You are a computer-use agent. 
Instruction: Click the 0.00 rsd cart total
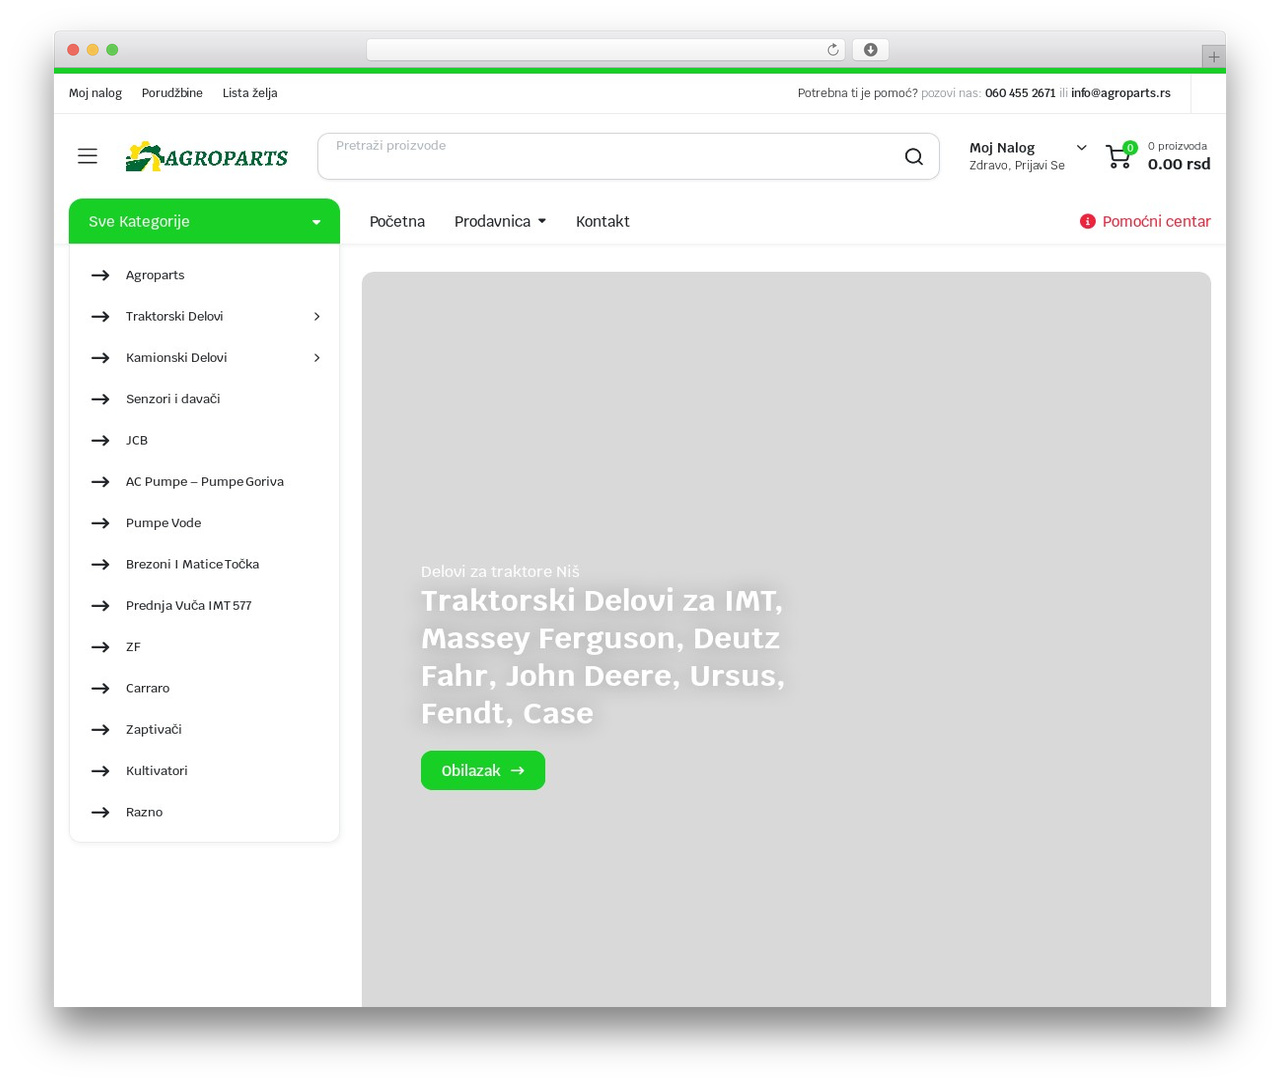point(1179,165)
